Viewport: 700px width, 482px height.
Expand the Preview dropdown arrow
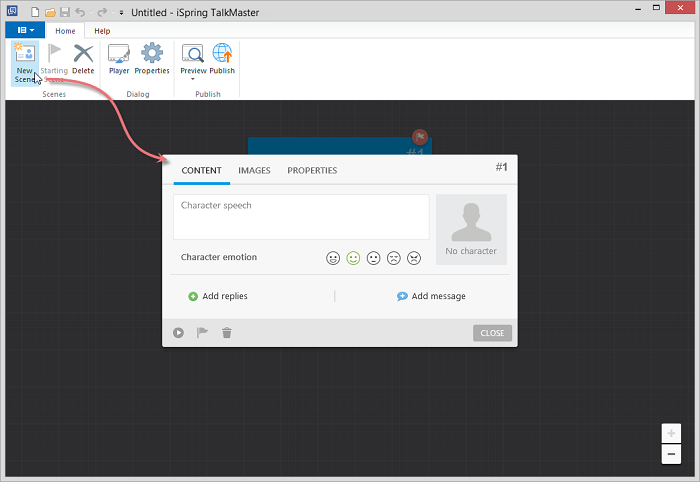coord(193,79)
